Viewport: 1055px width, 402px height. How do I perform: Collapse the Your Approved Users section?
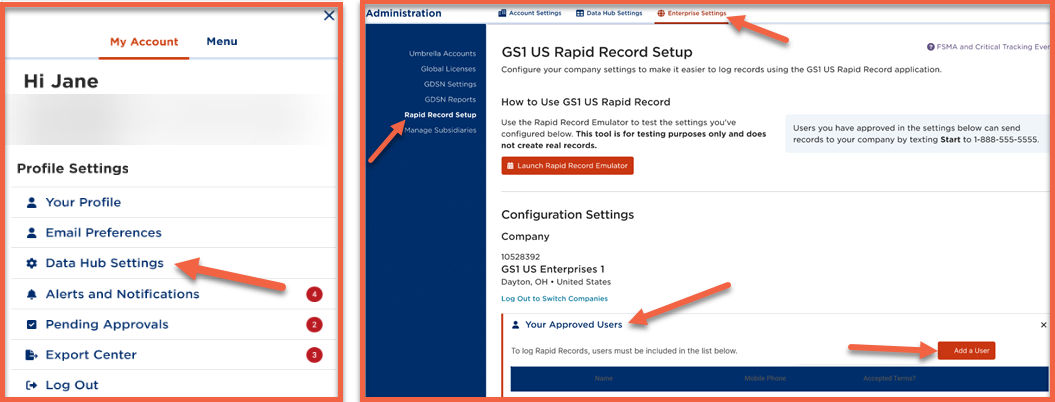tap(1043, 325)
